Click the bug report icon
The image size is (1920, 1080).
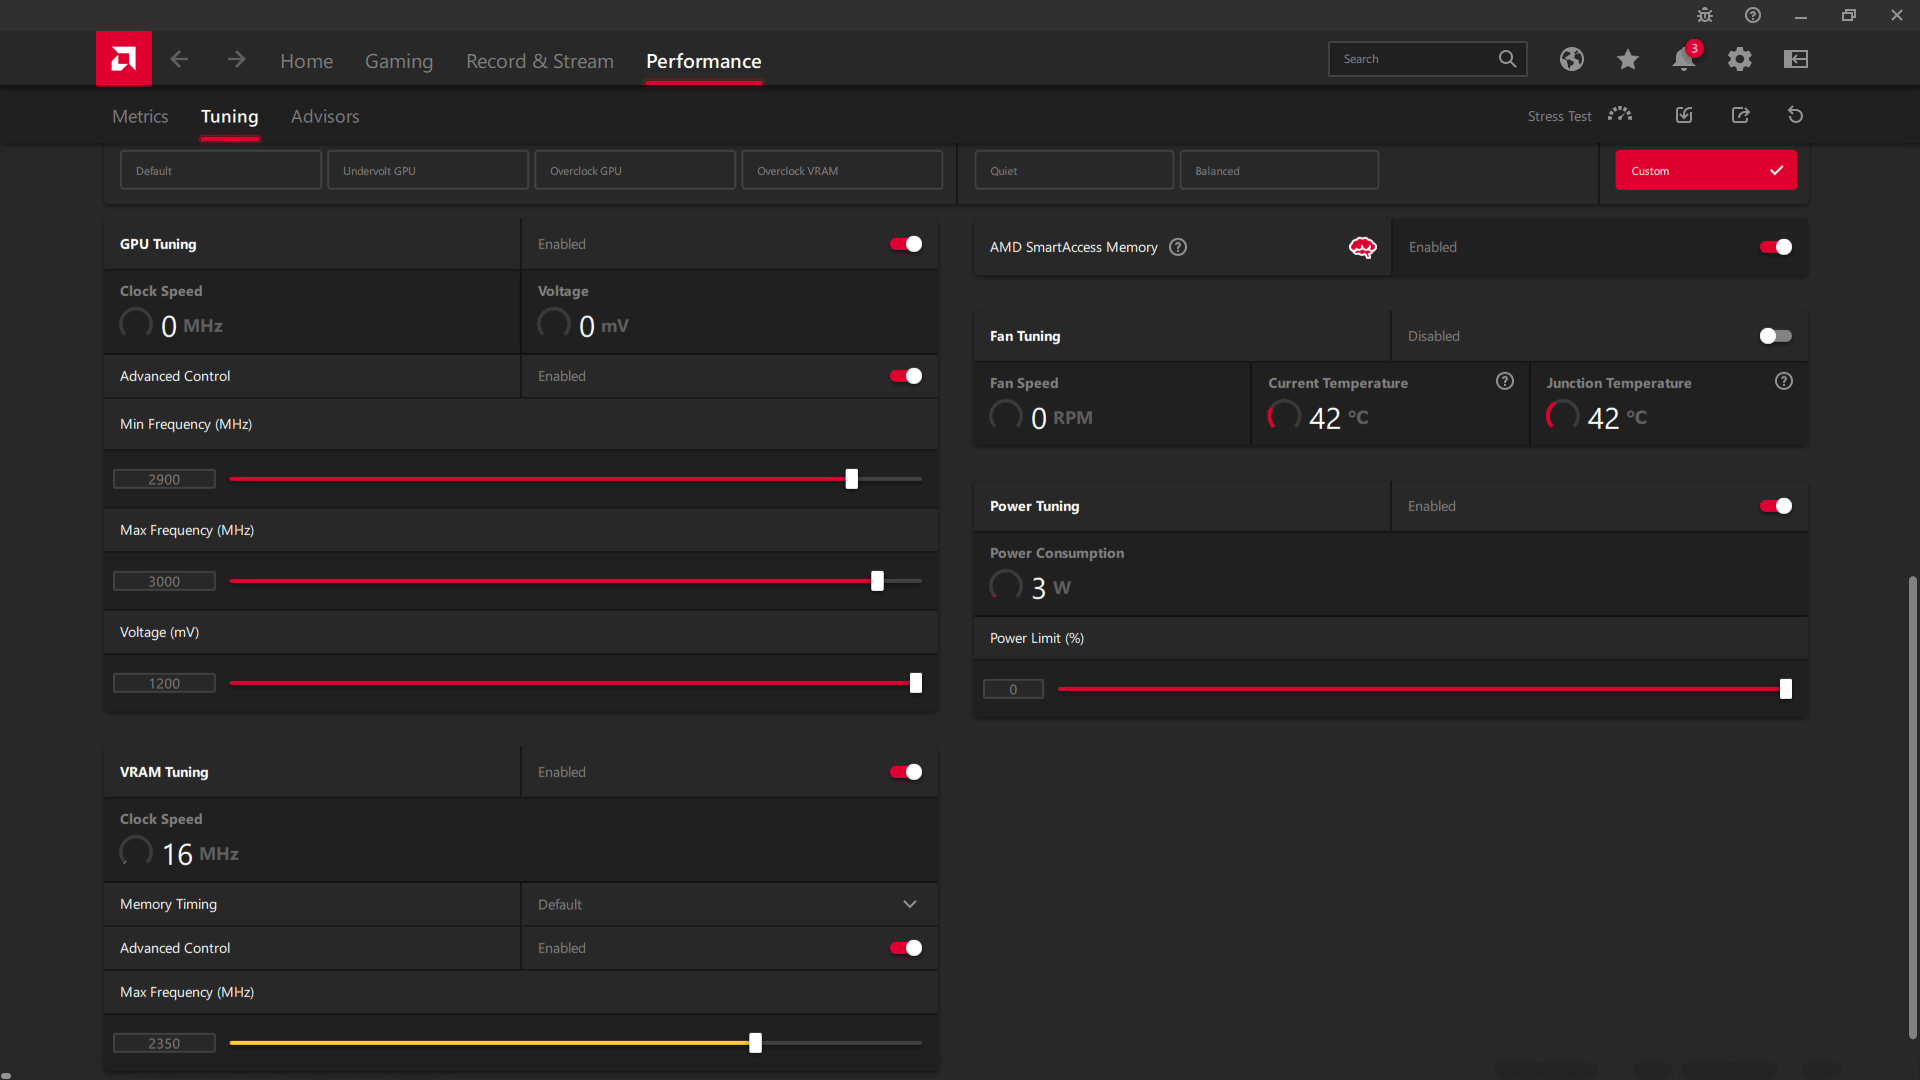tap(1705, 15)
